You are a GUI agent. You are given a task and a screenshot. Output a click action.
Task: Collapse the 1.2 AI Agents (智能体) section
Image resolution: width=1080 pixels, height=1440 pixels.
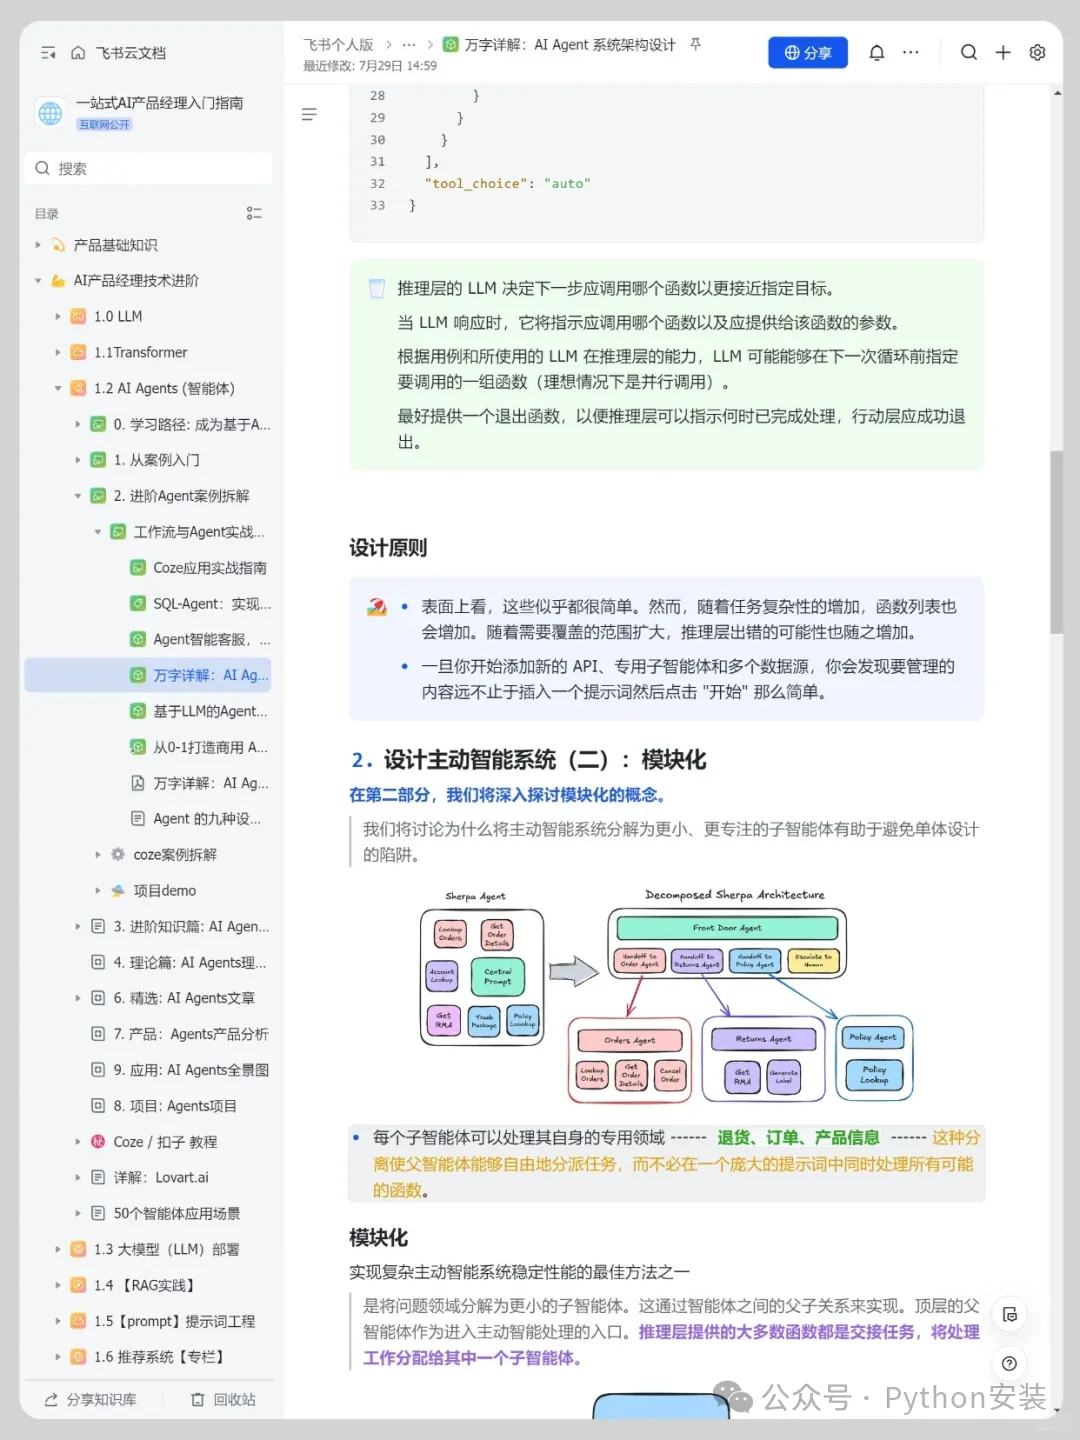[x=57, y=388]
